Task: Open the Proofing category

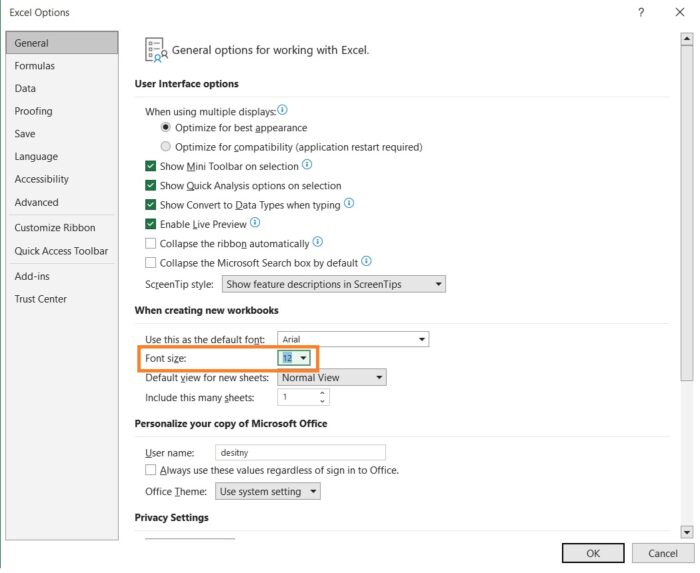Action: [x=62, y=111]
